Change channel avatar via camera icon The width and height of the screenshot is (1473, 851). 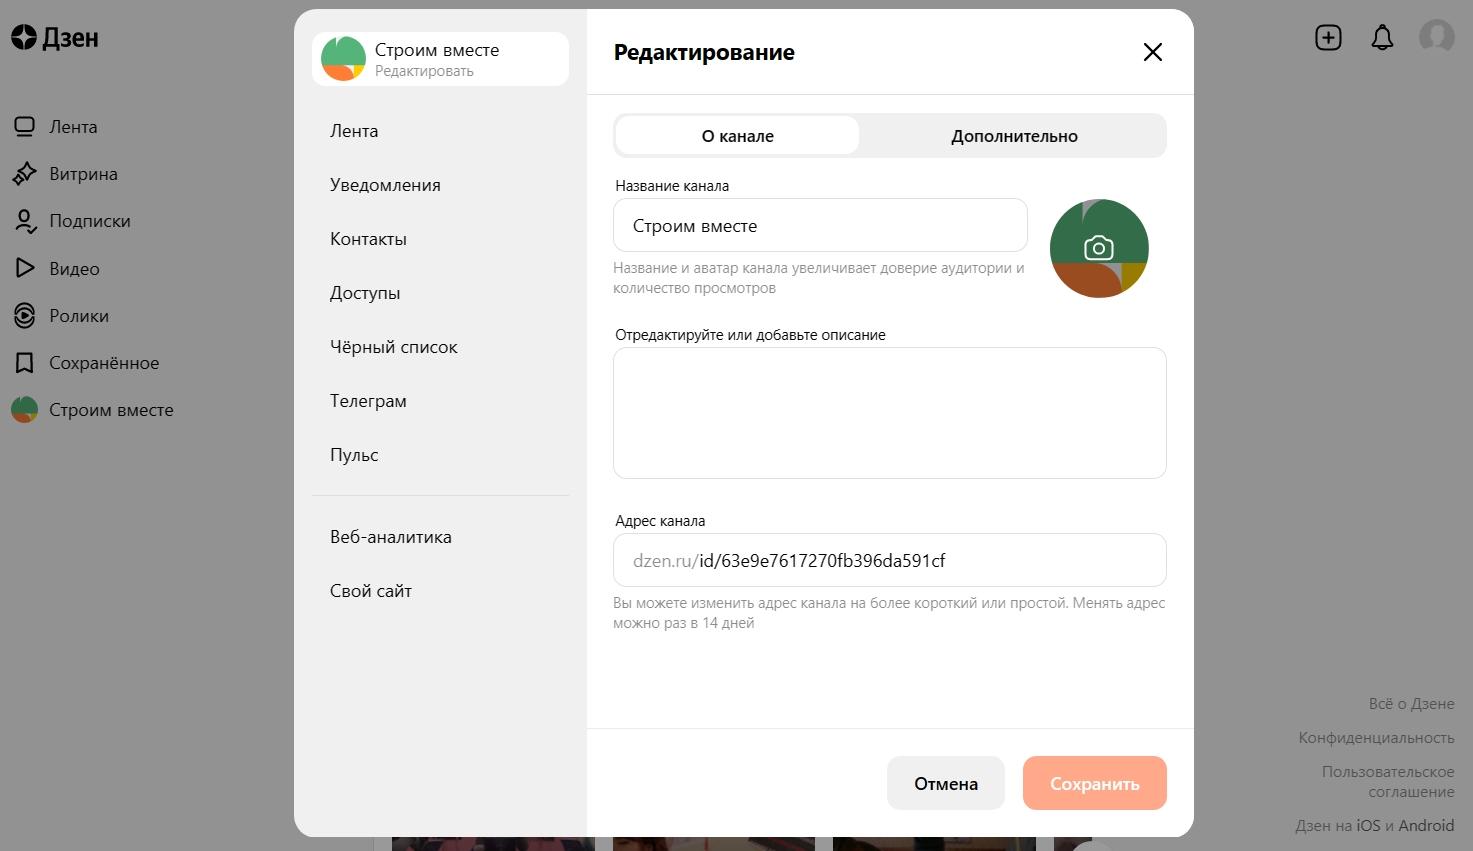click(1099, 248)
